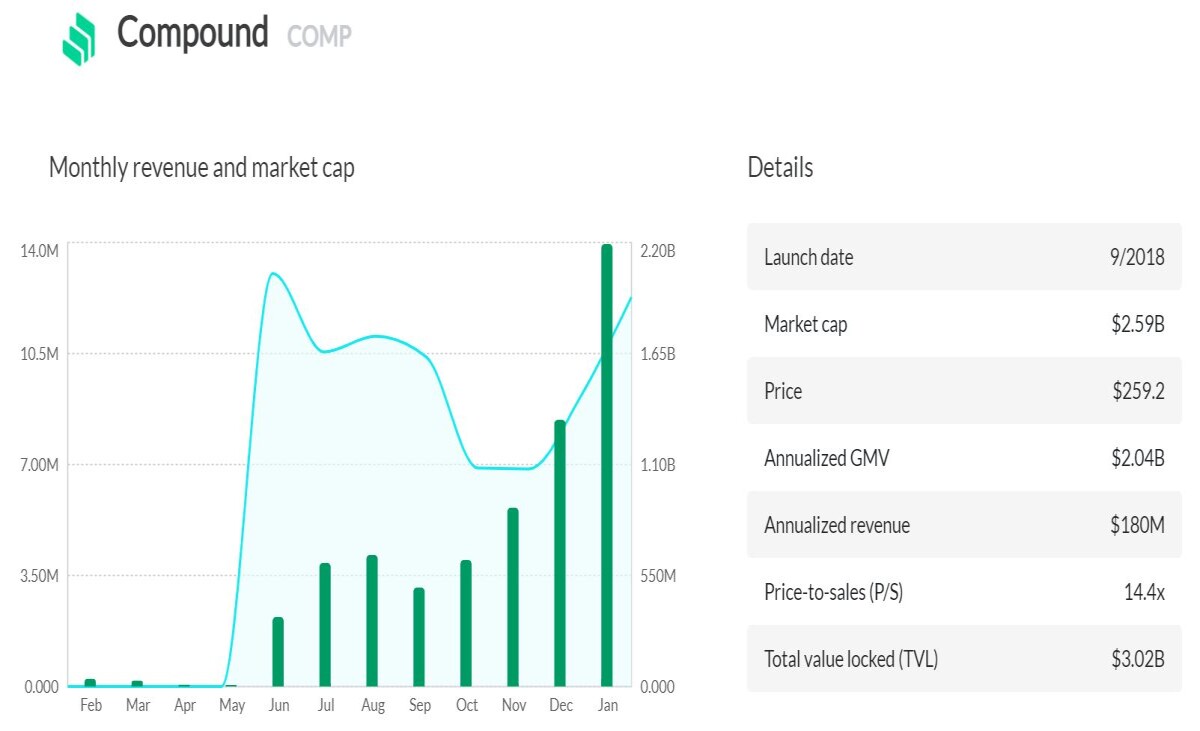Click the June revenue bar
1200x731 pixels.
pyautogui.click(x=278, y=652)
